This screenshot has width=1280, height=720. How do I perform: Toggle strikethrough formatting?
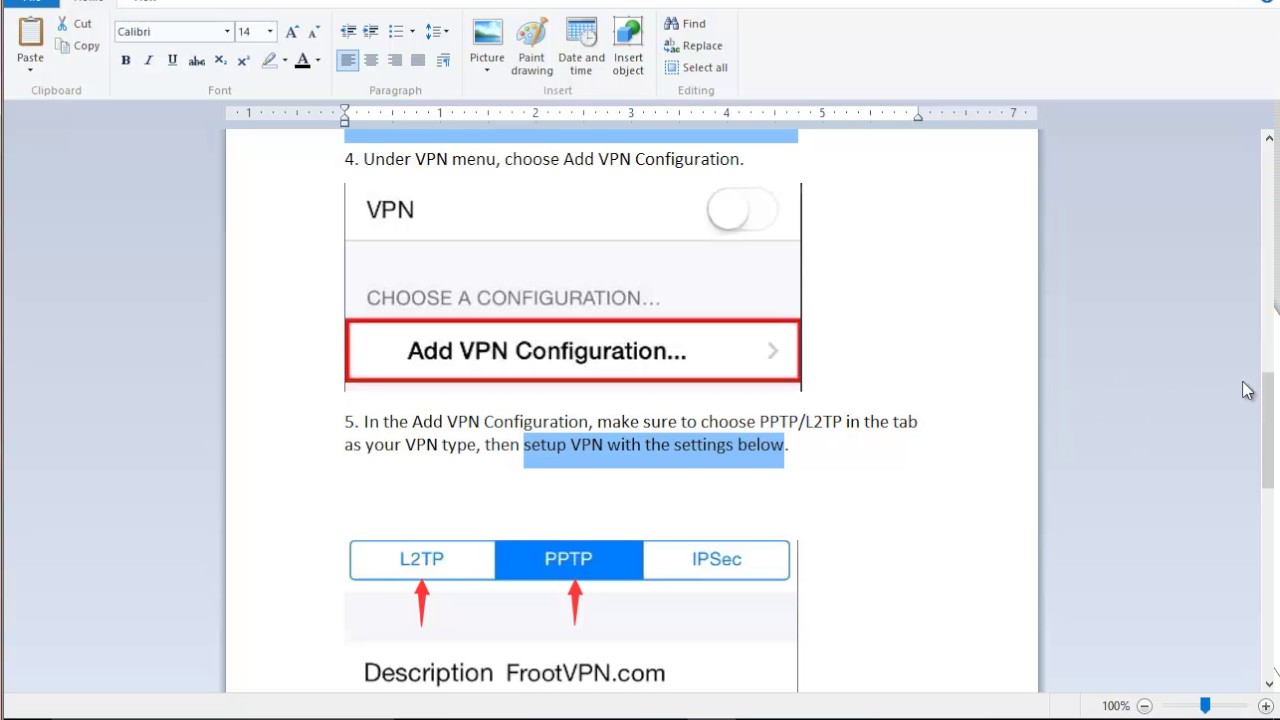196,61
